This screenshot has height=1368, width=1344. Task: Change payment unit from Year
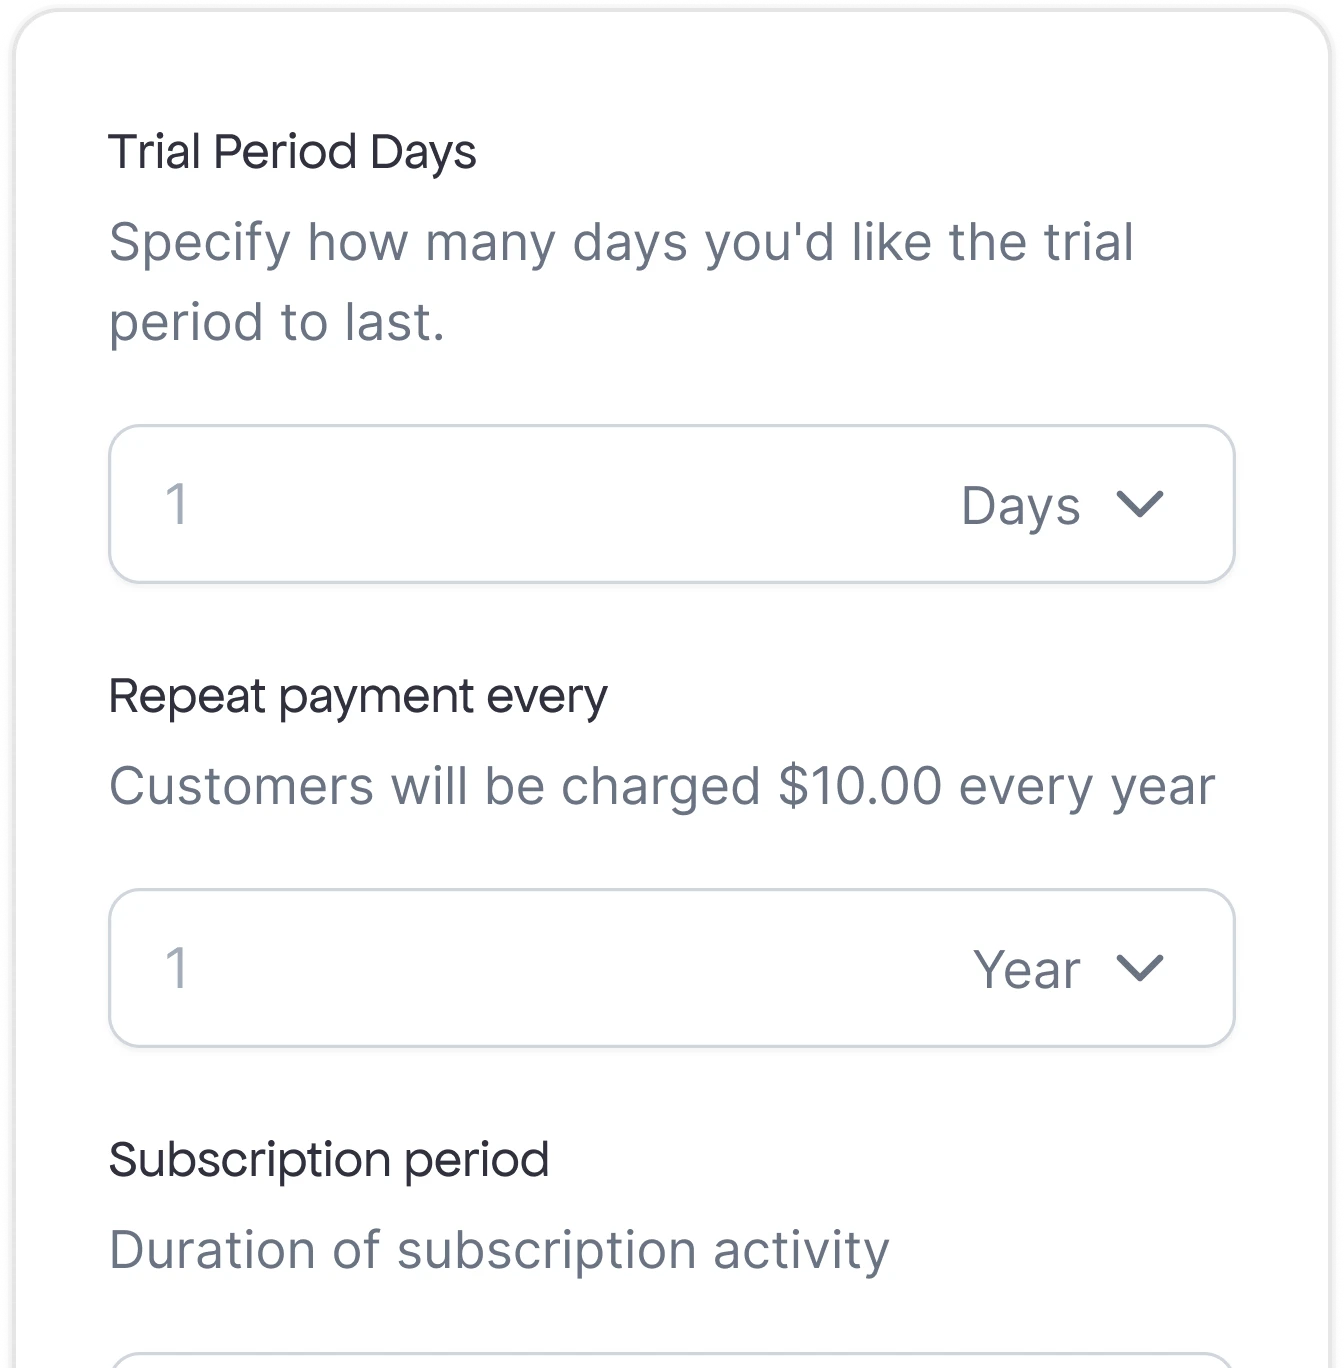(1069, 968)
